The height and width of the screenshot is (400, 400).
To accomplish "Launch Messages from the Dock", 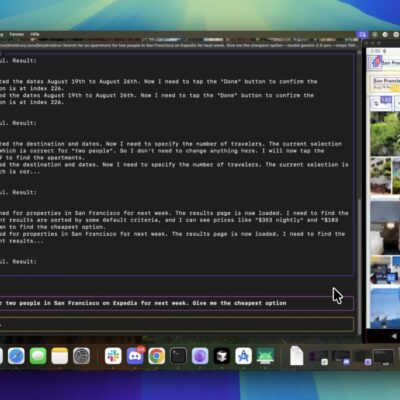I will [38, 356].
